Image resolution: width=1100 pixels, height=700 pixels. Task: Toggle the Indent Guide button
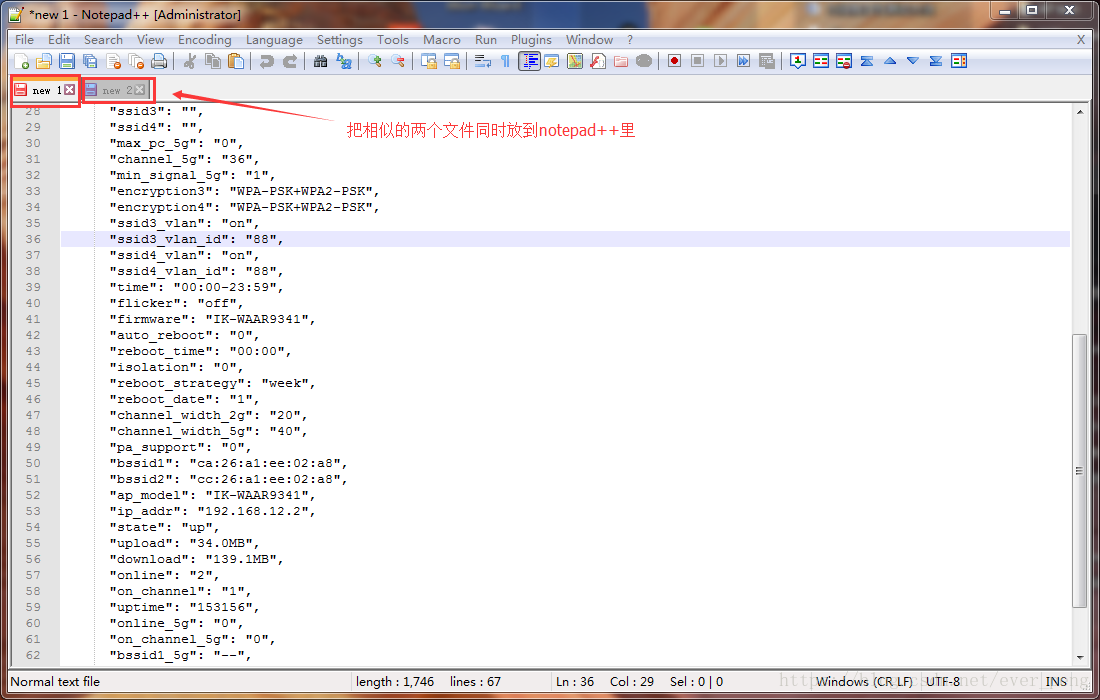529,61
